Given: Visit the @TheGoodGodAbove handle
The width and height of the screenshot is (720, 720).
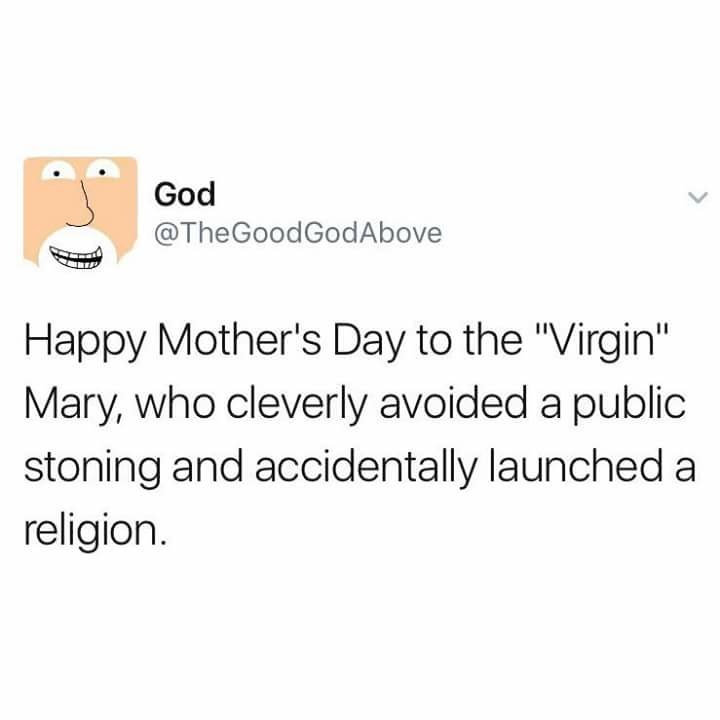Looking at the screenshot, I should coord(298,233).
